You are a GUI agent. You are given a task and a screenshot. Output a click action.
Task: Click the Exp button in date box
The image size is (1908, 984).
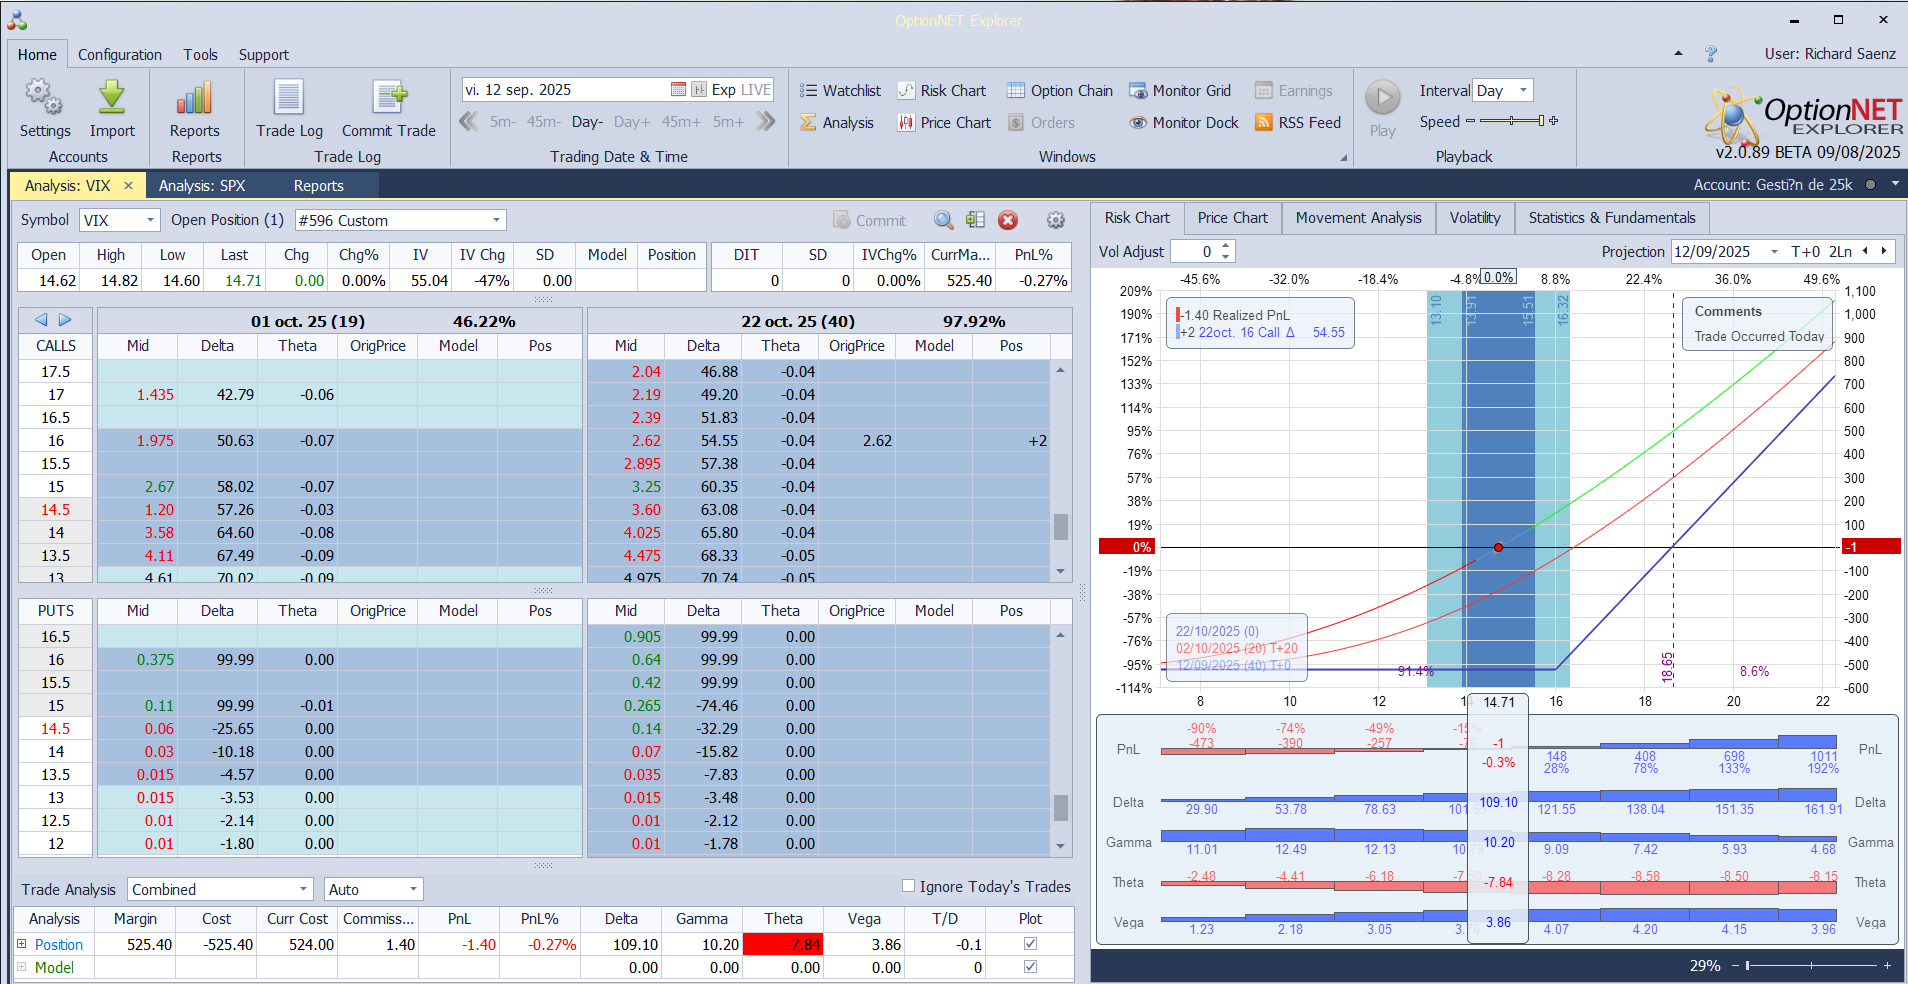[724, 89]
